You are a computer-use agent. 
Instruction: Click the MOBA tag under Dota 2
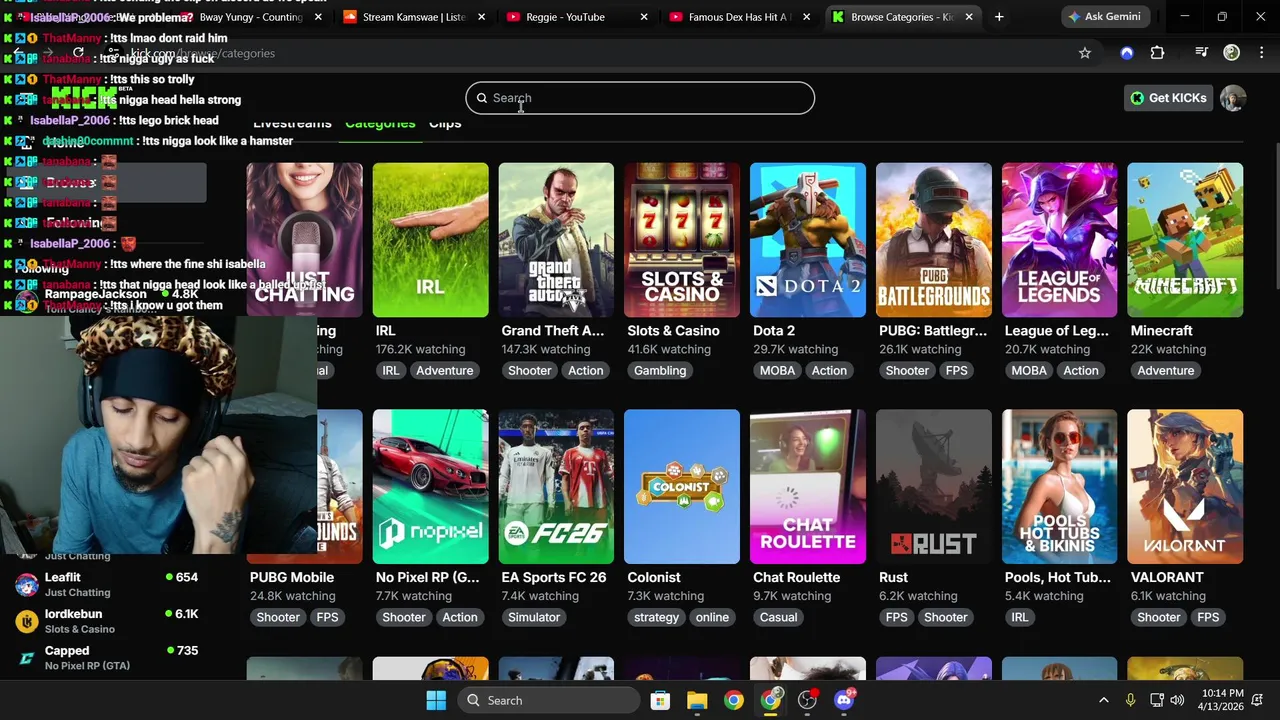(x=777, y=370)
